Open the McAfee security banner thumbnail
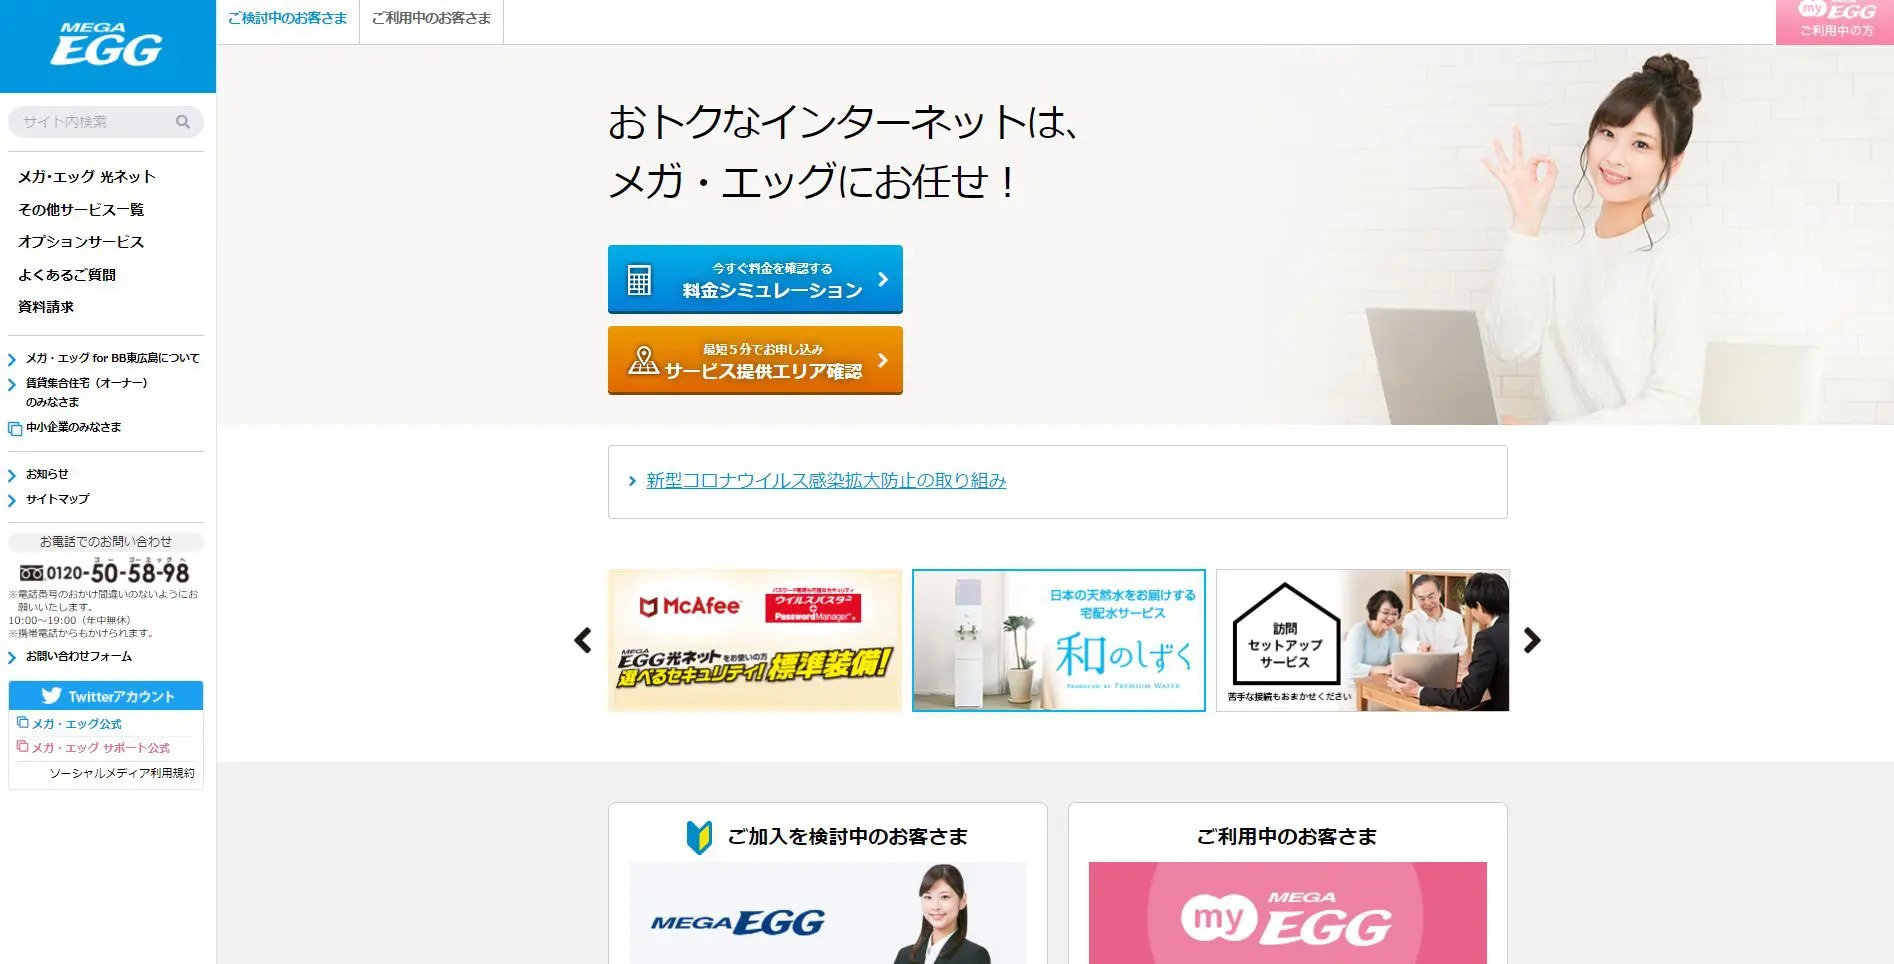 755,640
